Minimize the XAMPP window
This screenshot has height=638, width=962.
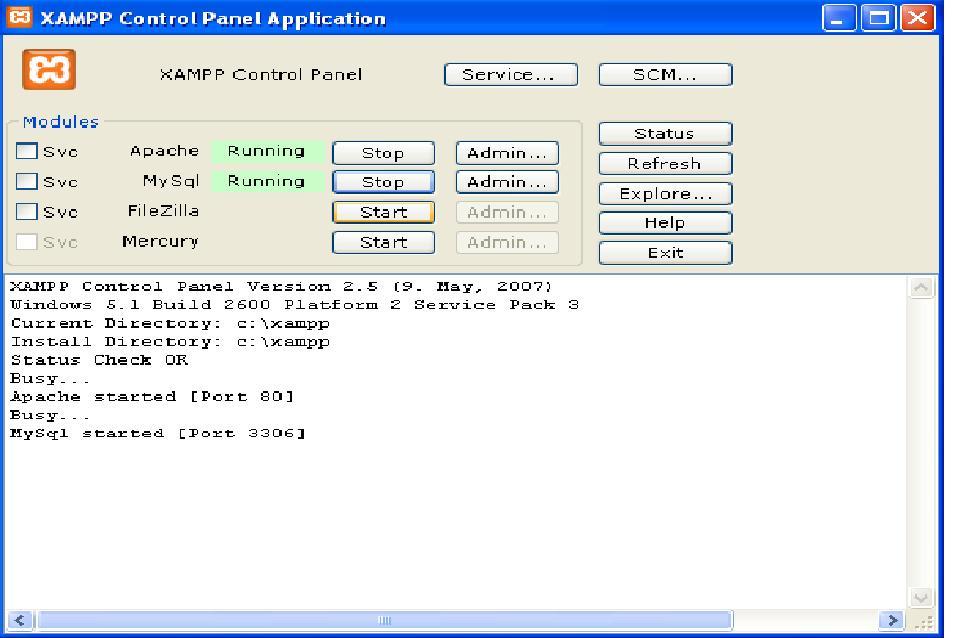[839, 18]
